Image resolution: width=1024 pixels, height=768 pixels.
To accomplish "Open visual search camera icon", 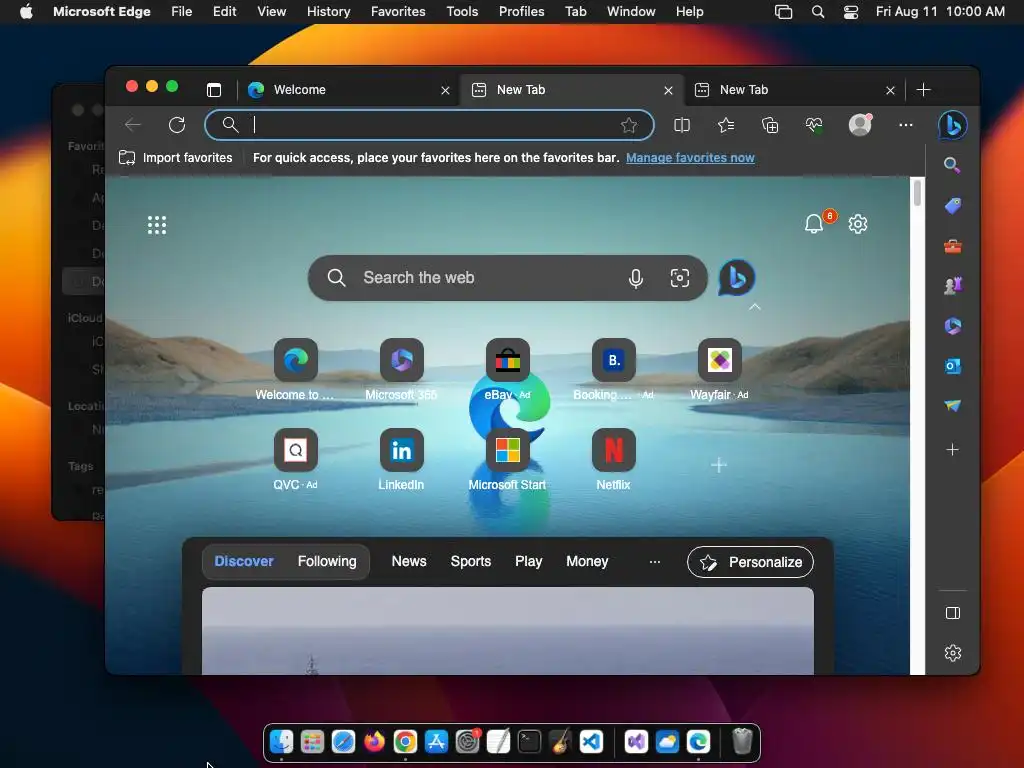I will click(679, 278).
